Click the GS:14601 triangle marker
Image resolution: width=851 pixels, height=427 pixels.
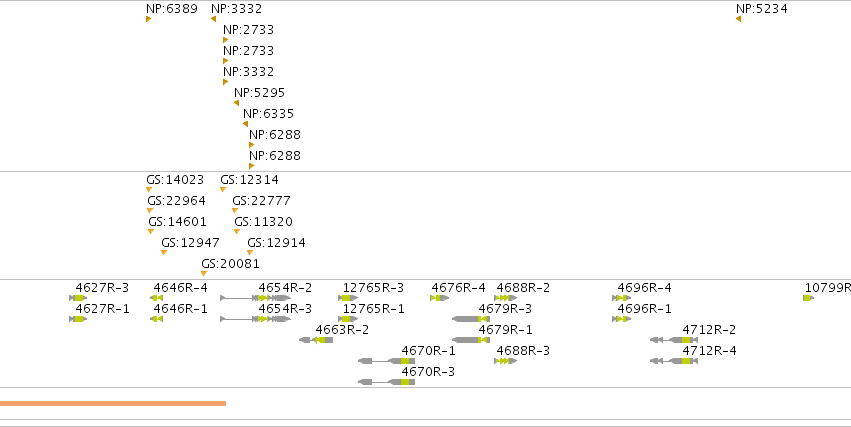(151, 232)
